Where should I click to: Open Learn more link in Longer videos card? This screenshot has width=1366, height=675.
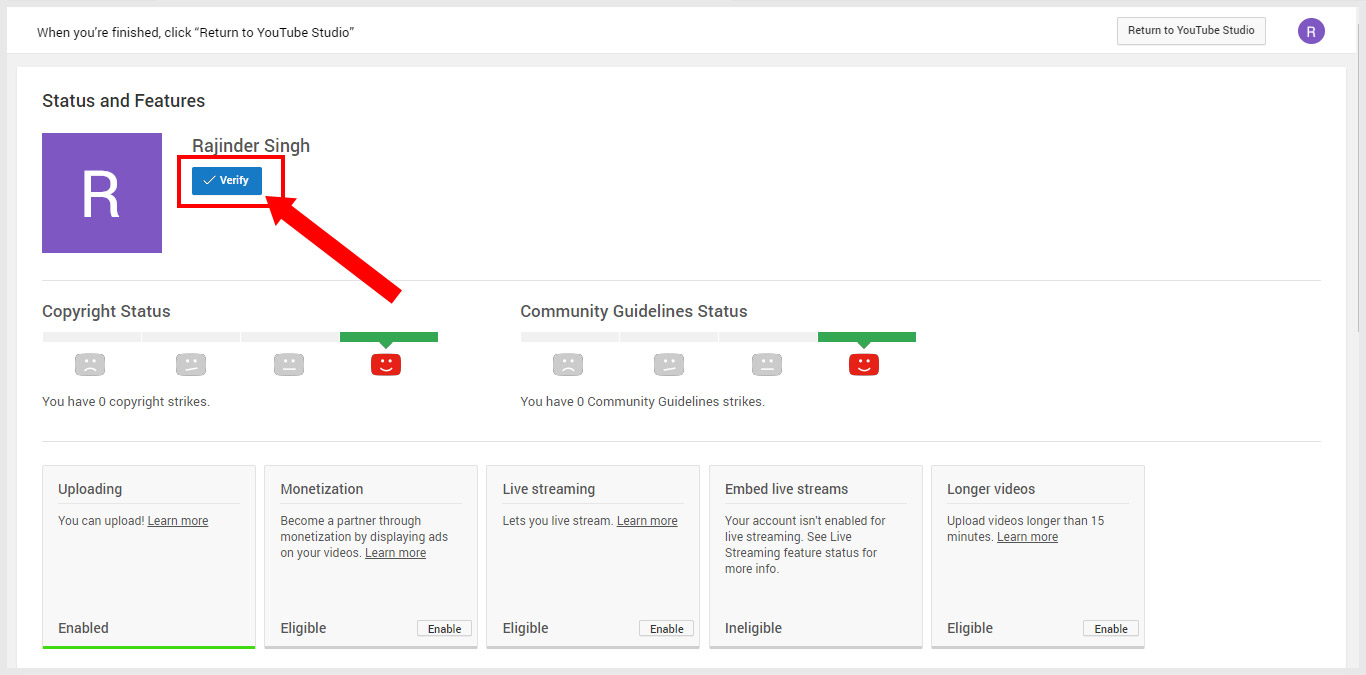coord(1027,537)
